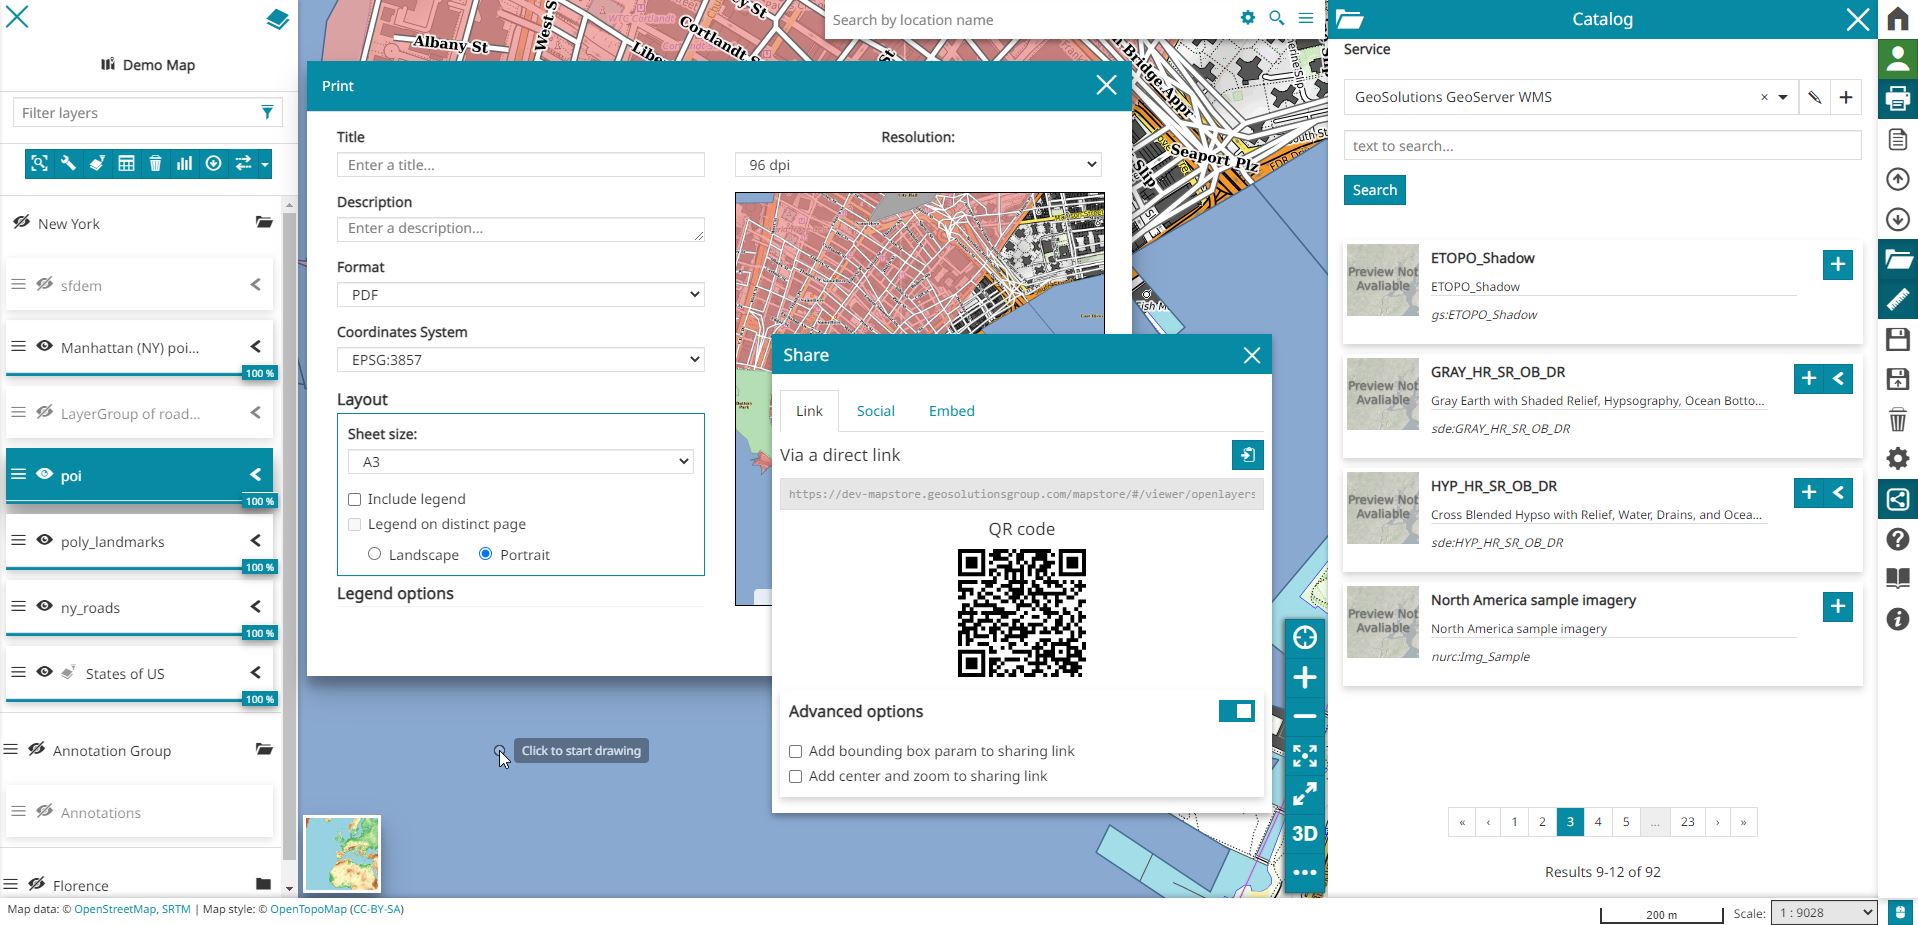Expand the layer toolbar caret dropdown
Image resolution: width=1918 pixels, height=925 pixels.
(264, 164)
